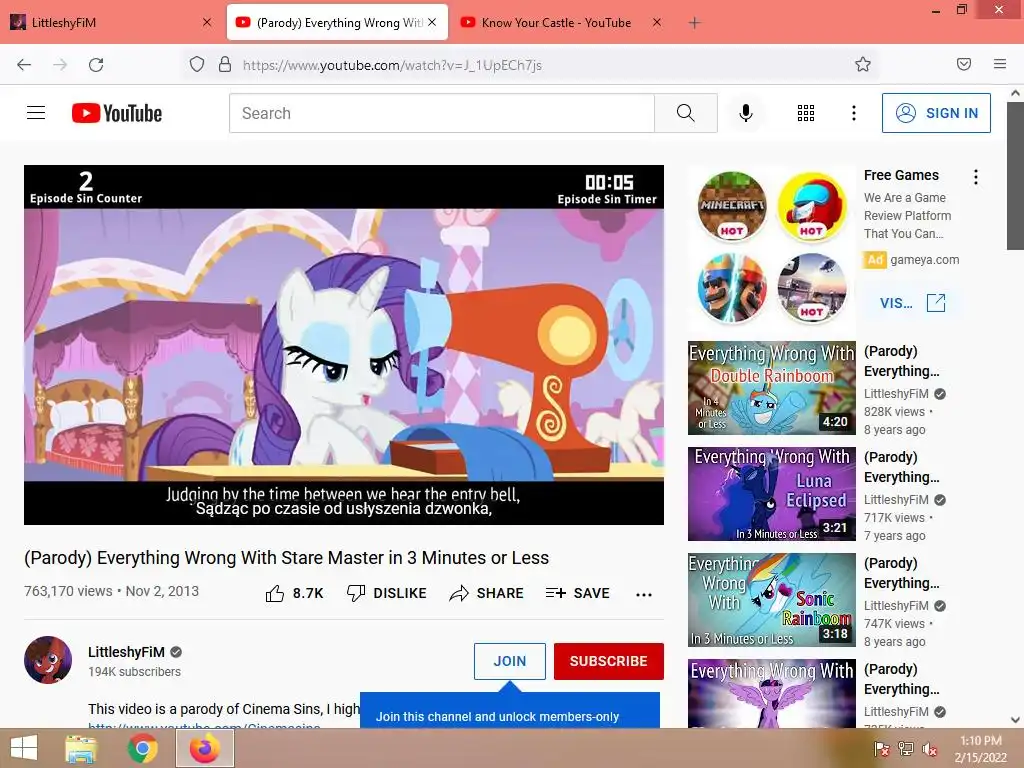
Task: Open the Twilight Sparkle video thumbnail
Action: pyautogui.click(x=771, y=693)
